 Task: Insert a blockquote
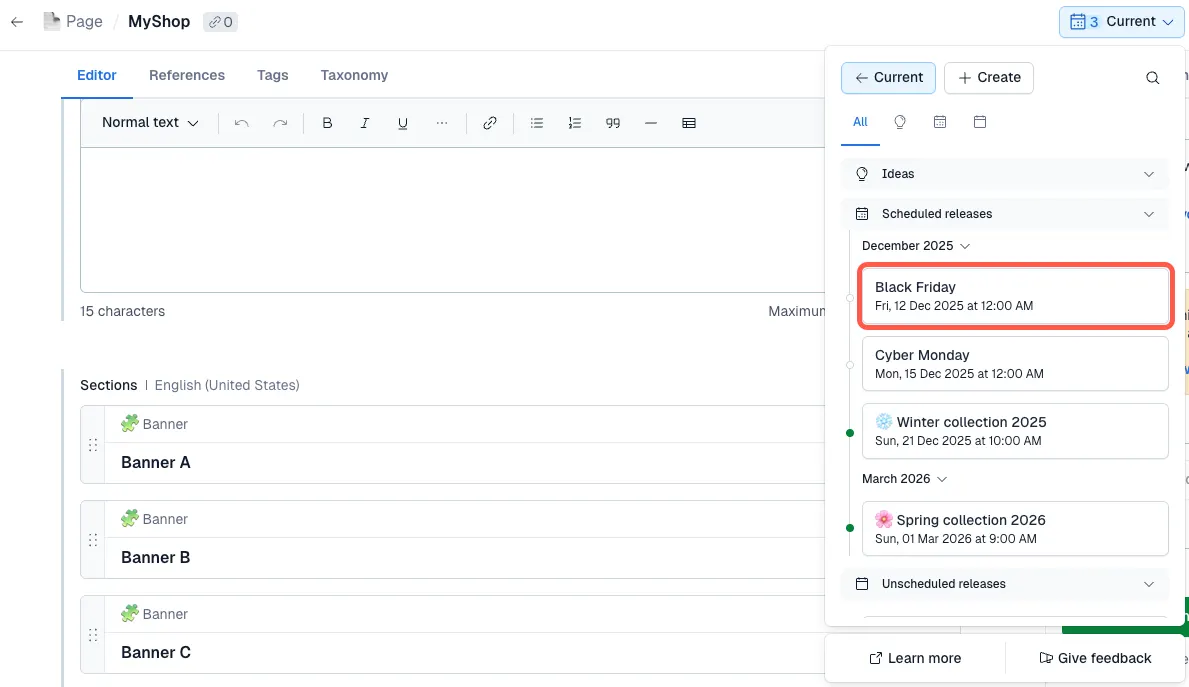613,122
